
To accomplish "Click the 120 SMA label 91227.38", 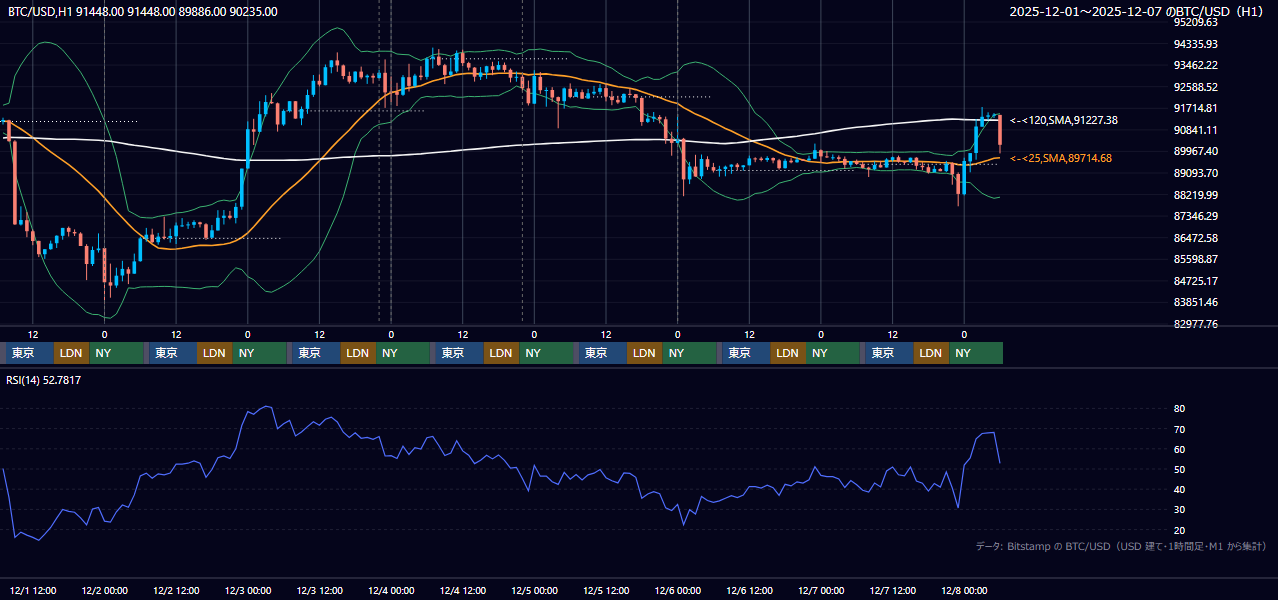I will click(x=1064, y=120).
